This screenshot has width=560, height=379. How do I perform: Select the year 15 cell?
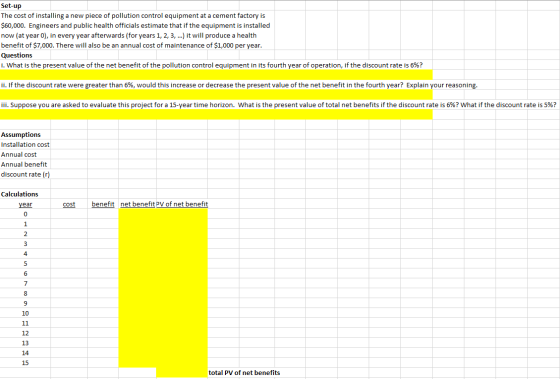pos(25,363)
